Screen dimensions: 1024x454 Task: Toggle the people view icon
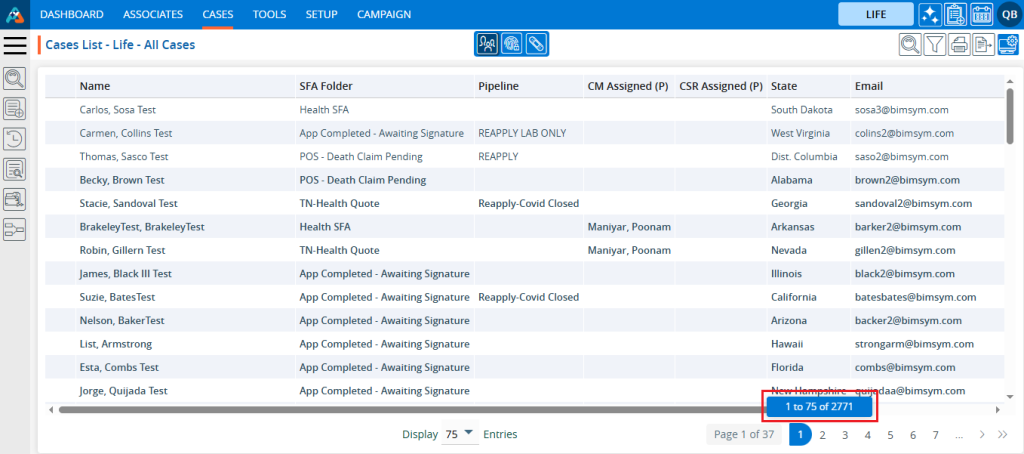click(487, 44)
